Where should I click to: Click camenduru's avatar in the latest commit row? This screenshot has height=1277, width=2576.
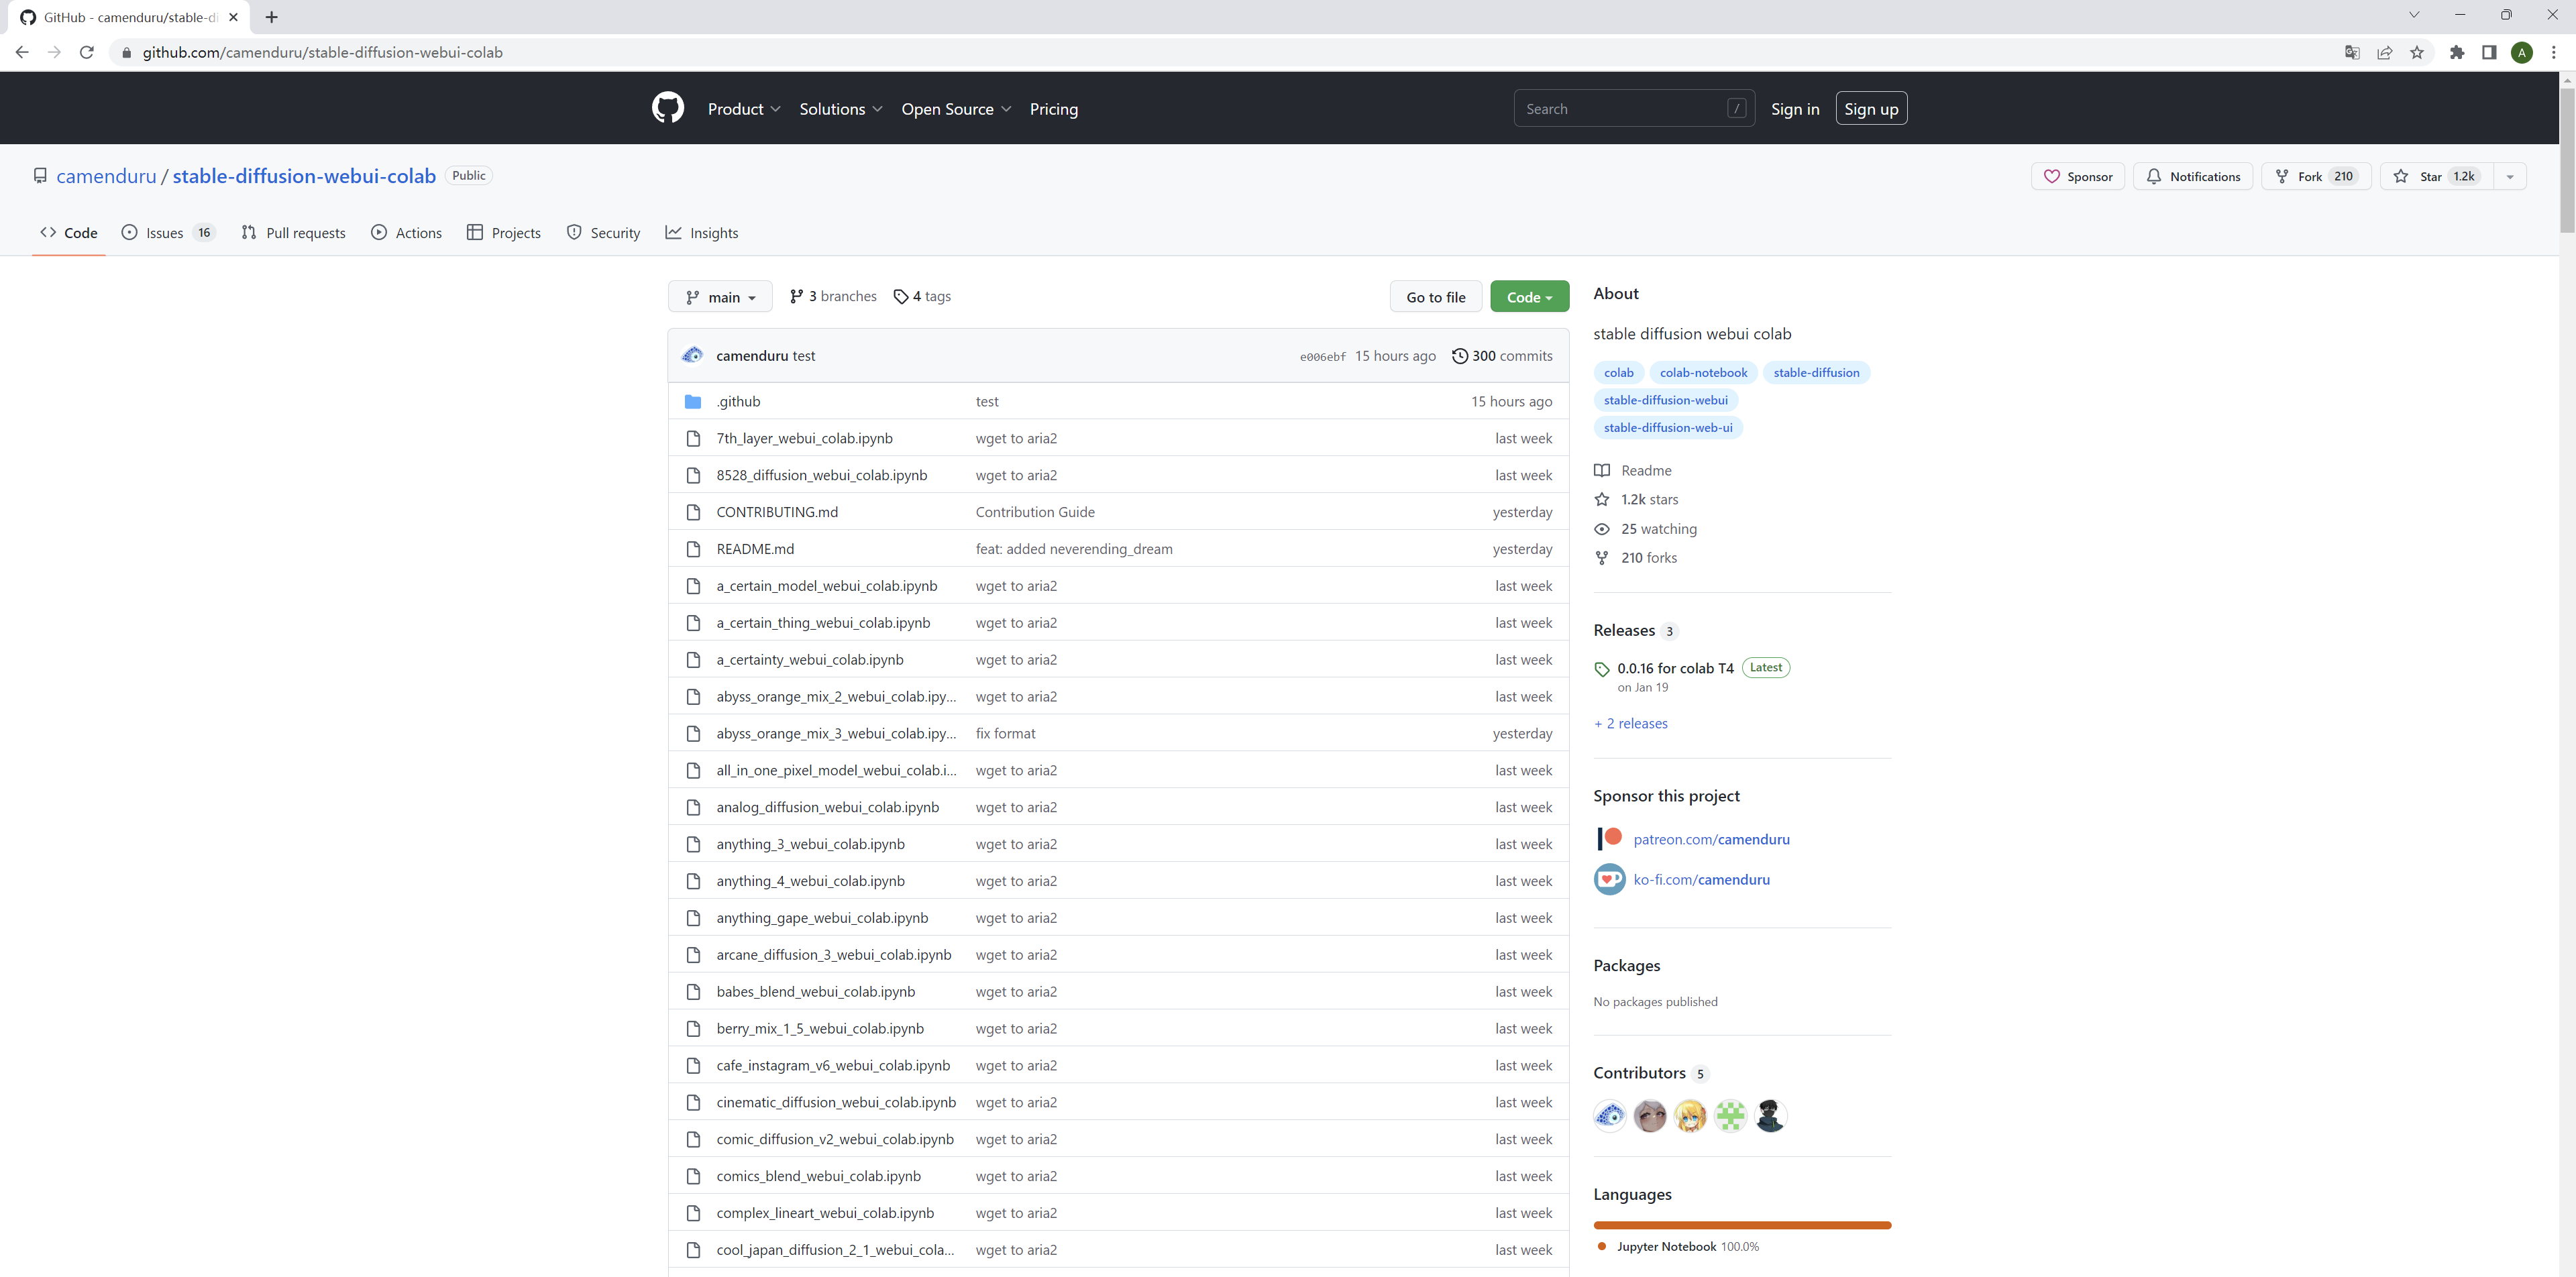pyautogui.click(x=692, y=355)
